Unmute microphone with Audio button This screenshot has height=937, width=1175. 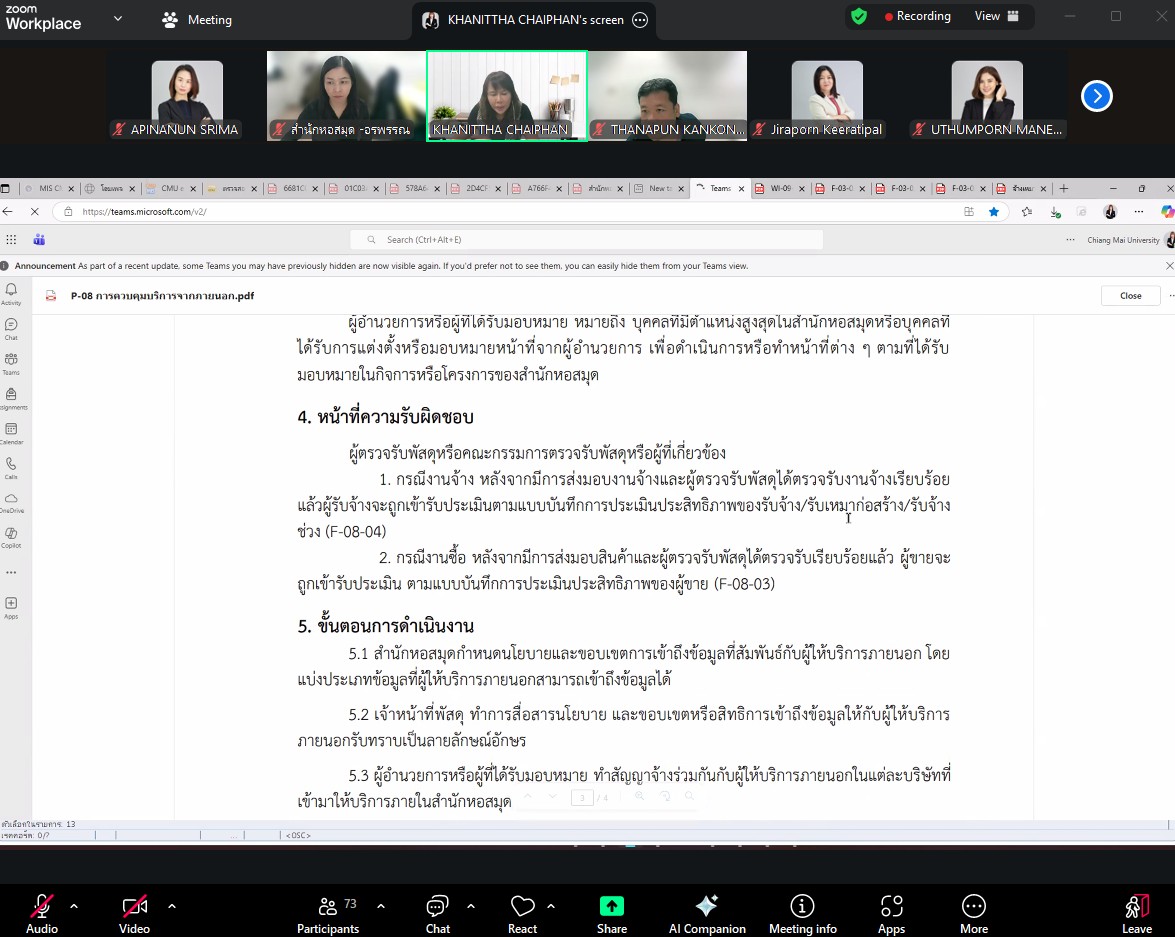42,913
